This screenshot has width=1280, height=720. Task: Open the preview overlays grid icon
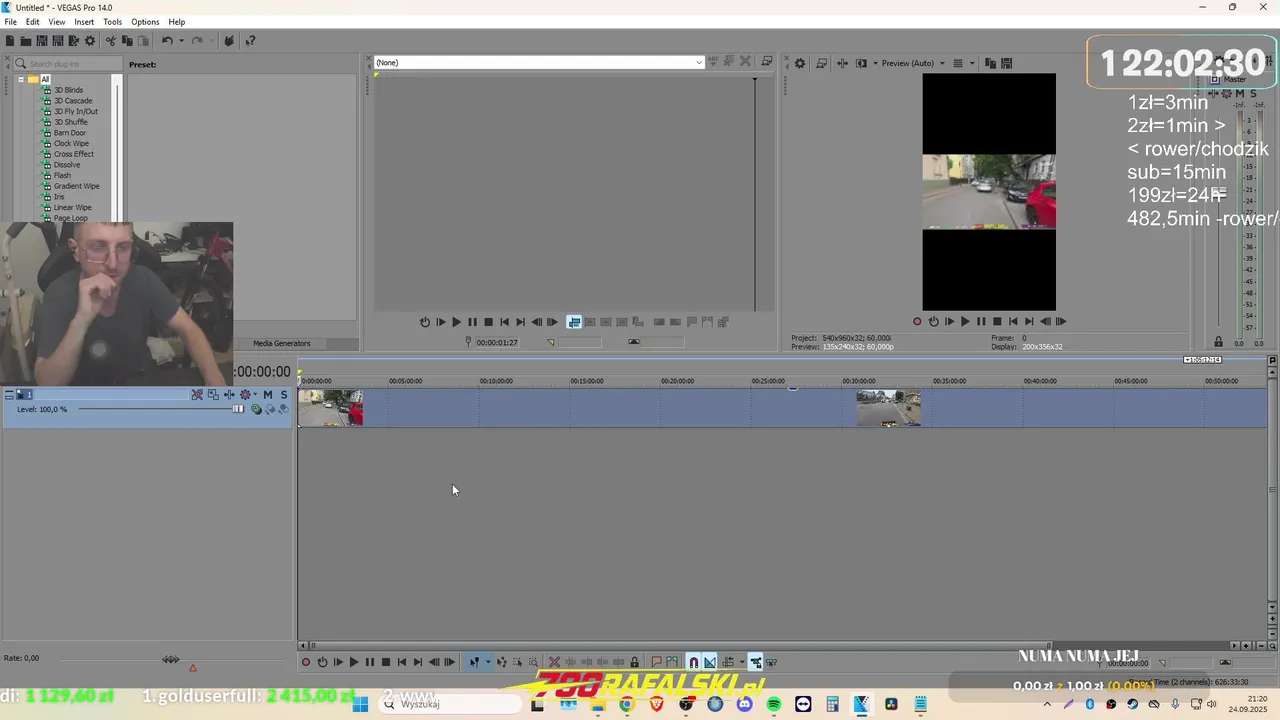coord(957,63)
